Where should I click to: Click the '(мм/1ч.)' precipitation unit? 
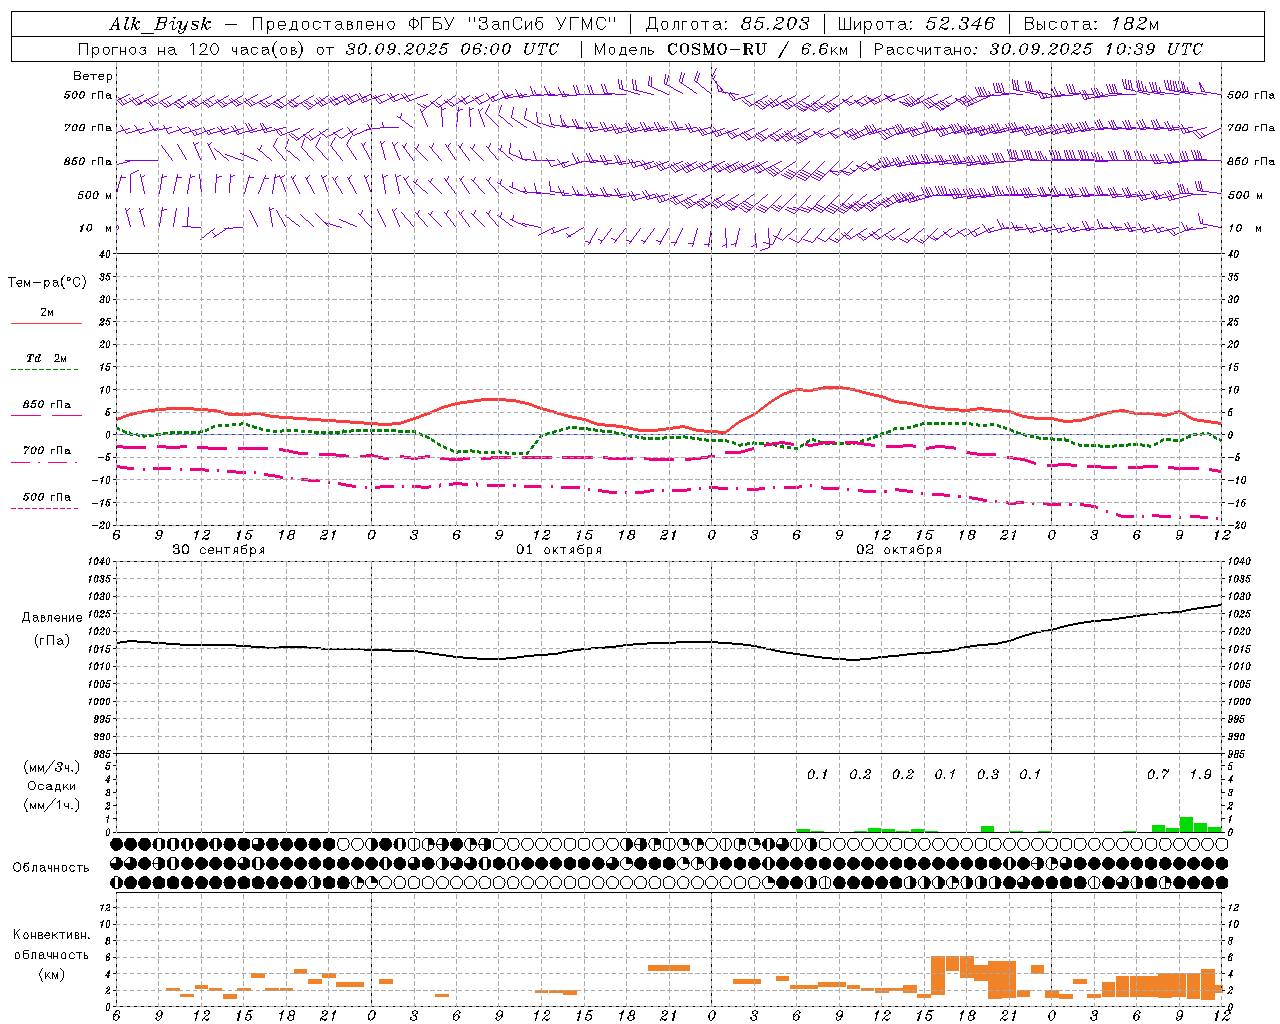pyautogui.click(x=52, y=805)
